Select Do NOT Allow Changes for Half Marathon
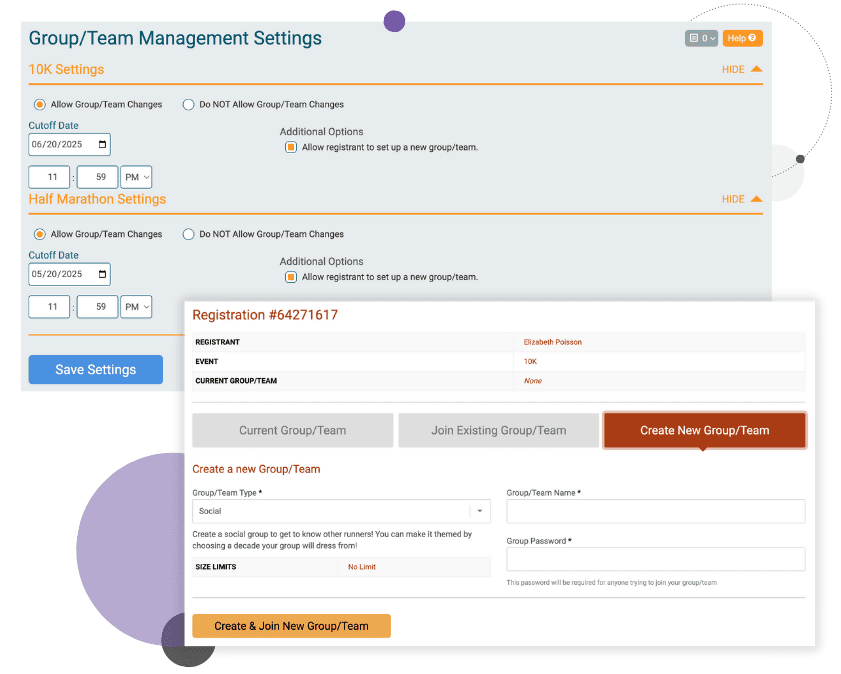This screenshot has width=841, height=674. pyautogui.click(x=188, y=234)
